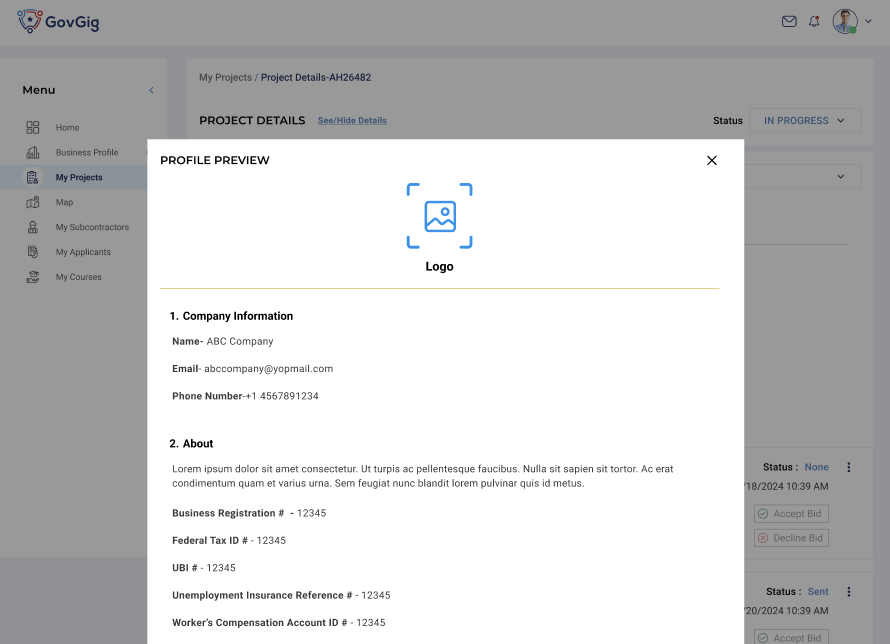Click the My Subcontractors icon
890x644 pixels.
pos(33,228)
